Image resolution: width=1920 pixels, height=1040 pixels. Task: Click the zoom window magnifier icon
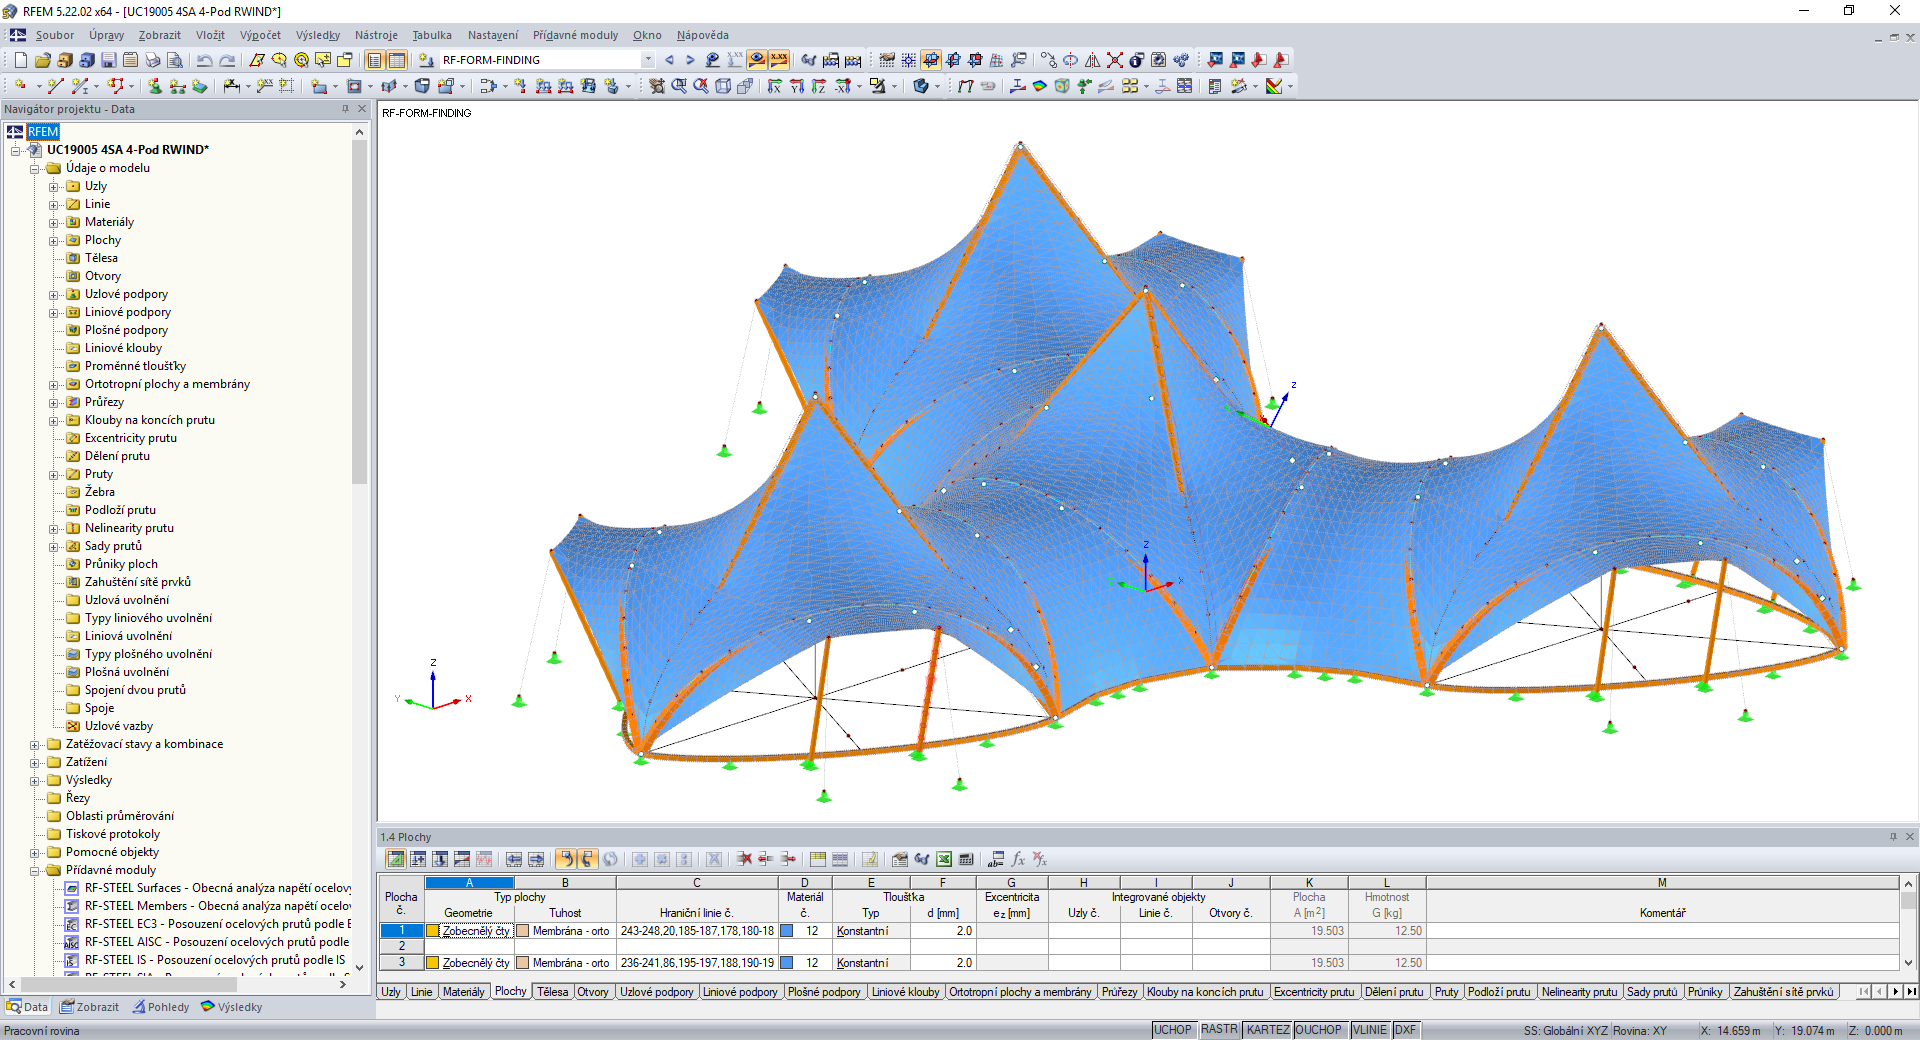(x=679, y=86)
